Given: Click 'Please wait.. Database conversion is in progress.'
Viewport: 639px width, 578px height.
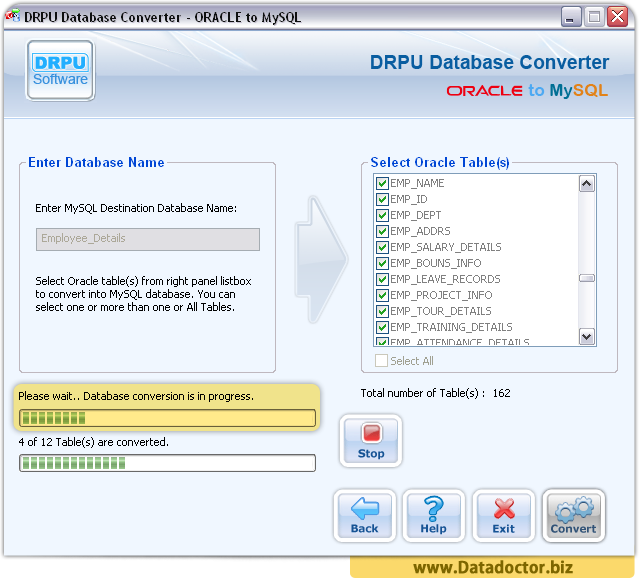Looking at the screenshot, I should click(x=136, y=396).
